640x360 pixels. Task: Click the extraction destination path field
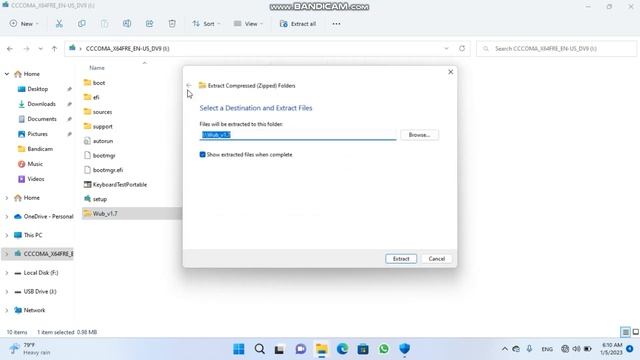(x=298, y=135)
